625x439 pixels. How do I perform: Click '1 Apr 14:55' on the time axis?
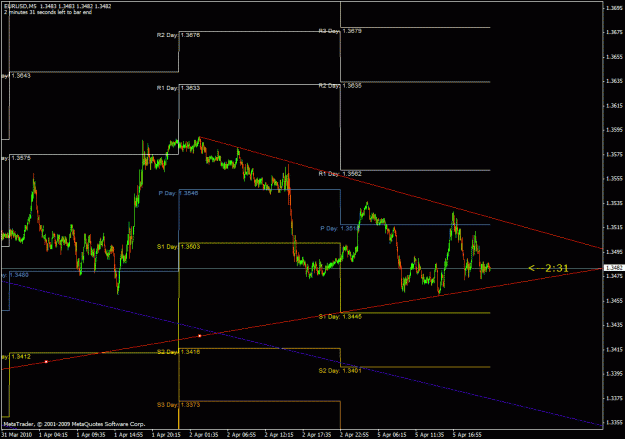(129, 435)
